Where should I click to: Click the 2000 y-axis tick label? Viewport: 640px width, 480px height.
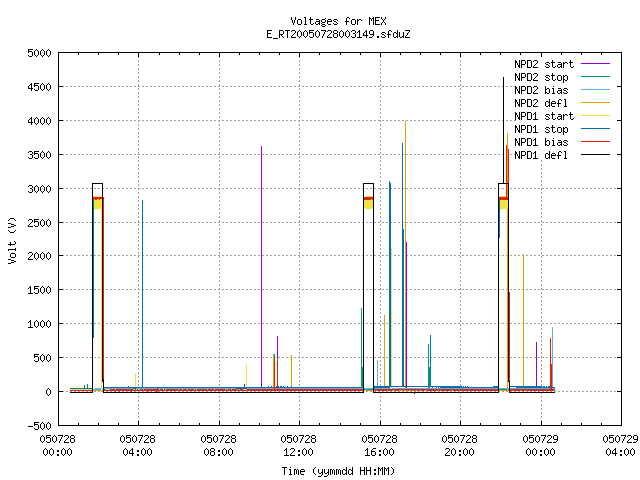point(40,256)
